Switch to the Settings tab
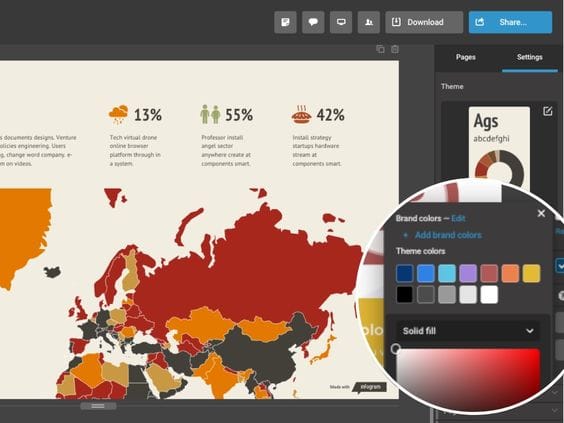Image resolution: width=564 pixels, height=423 pixels. [529, 57]
